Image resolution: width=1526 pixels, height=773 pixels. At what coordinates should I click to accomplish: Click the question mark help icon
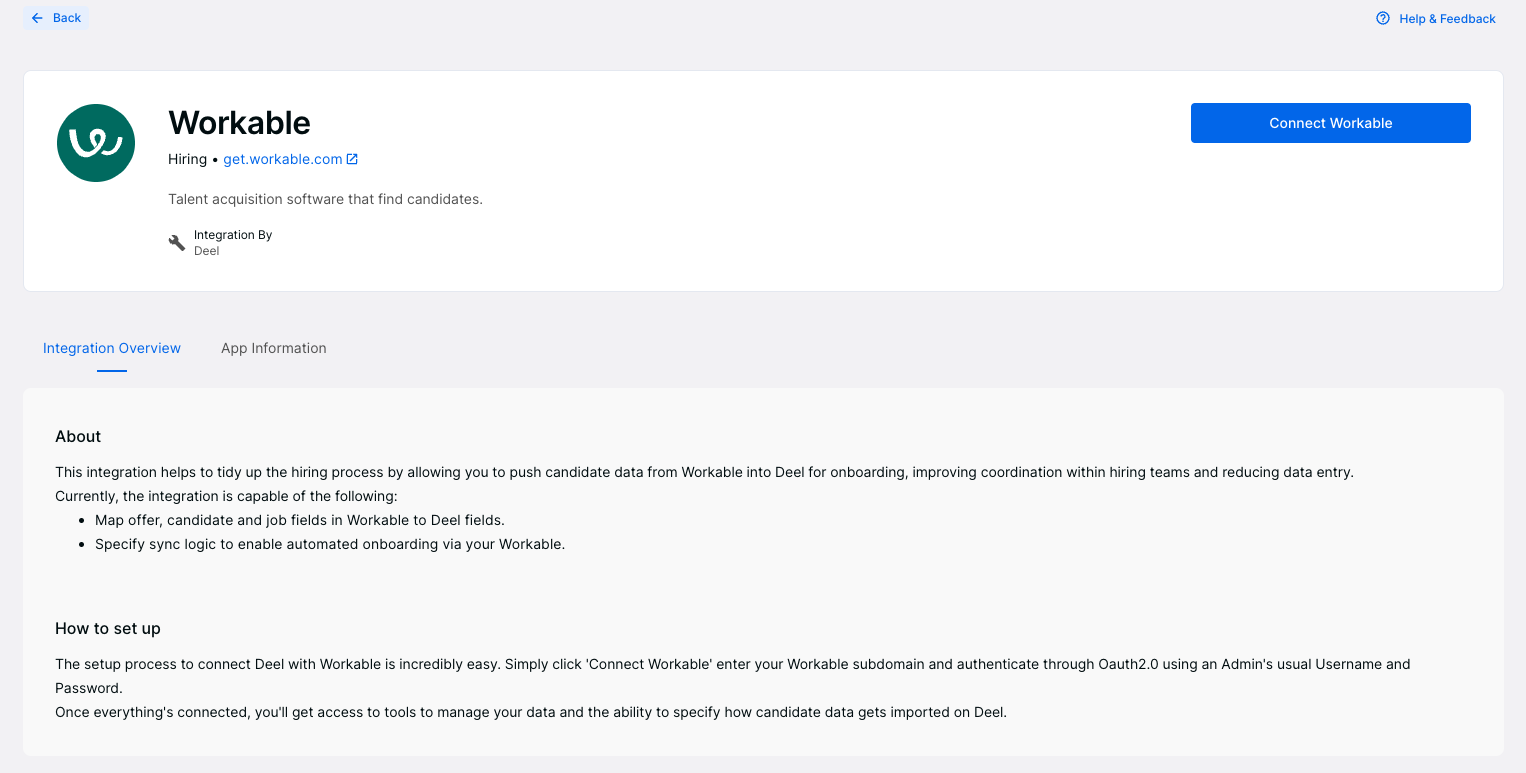[x=1383, y=18]
